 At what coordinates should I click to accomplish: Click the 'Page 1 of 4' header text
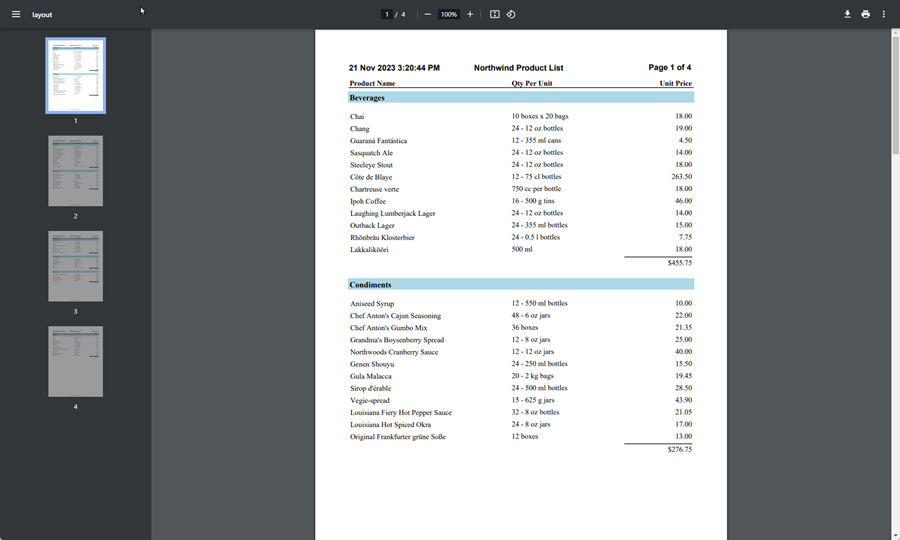tap(669, 67)
